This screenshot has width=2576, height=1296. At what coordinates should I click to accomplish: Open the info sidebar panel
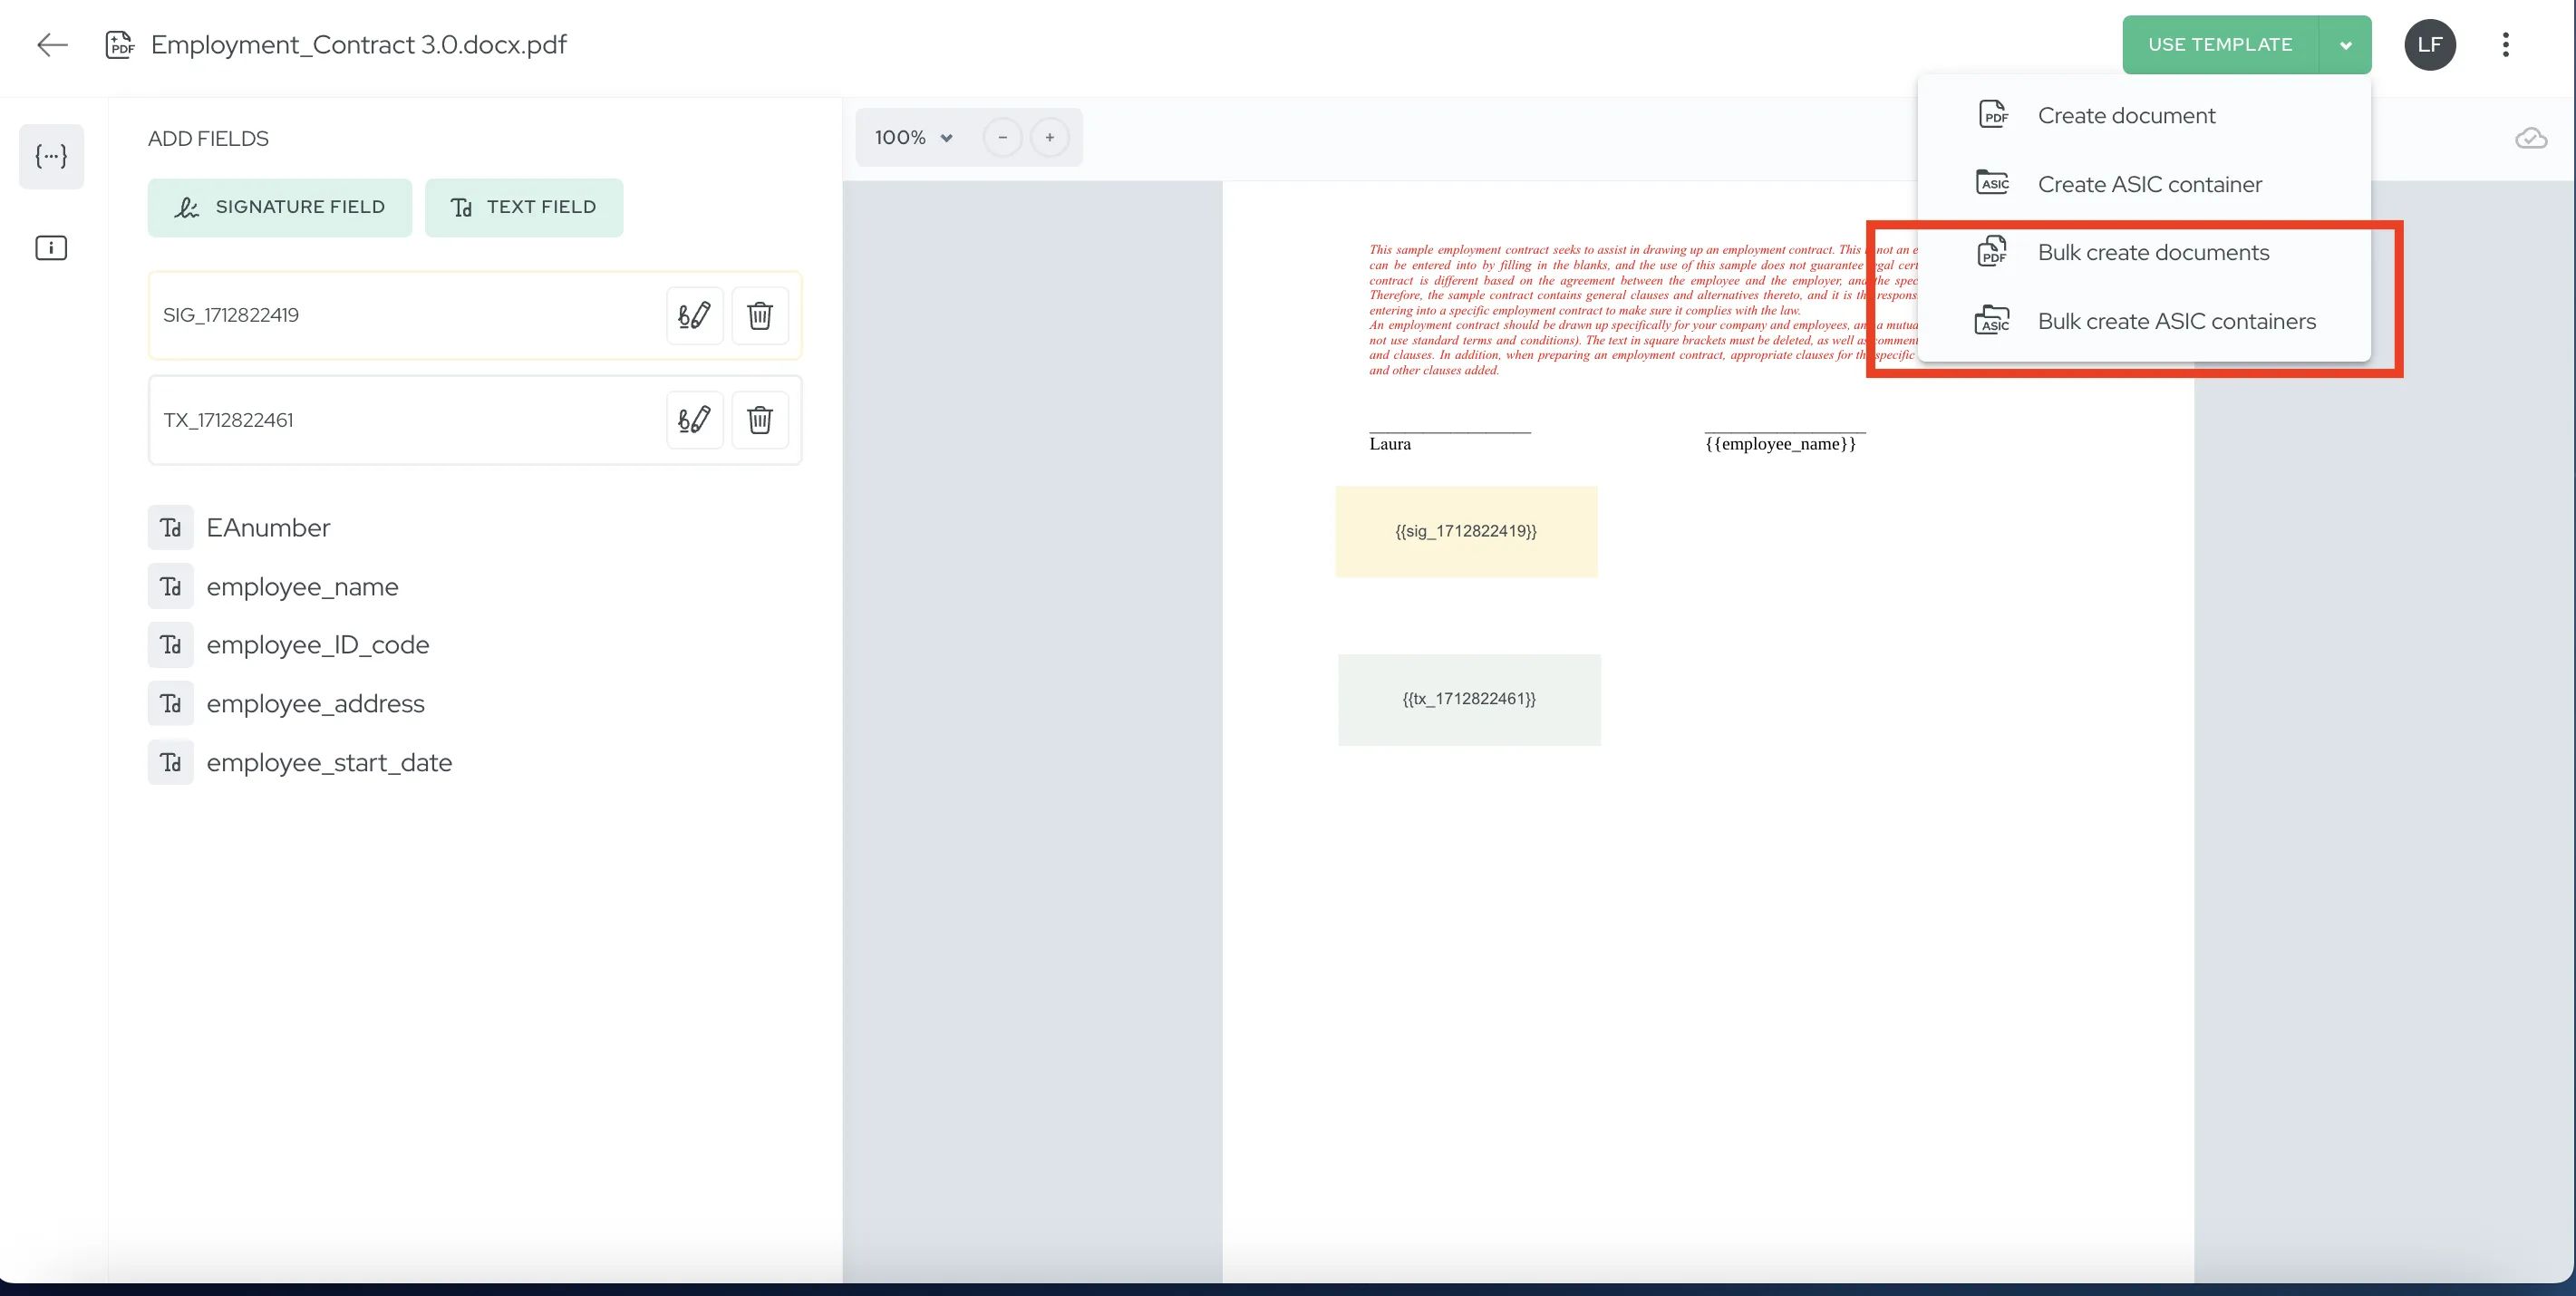pos(51,248)
